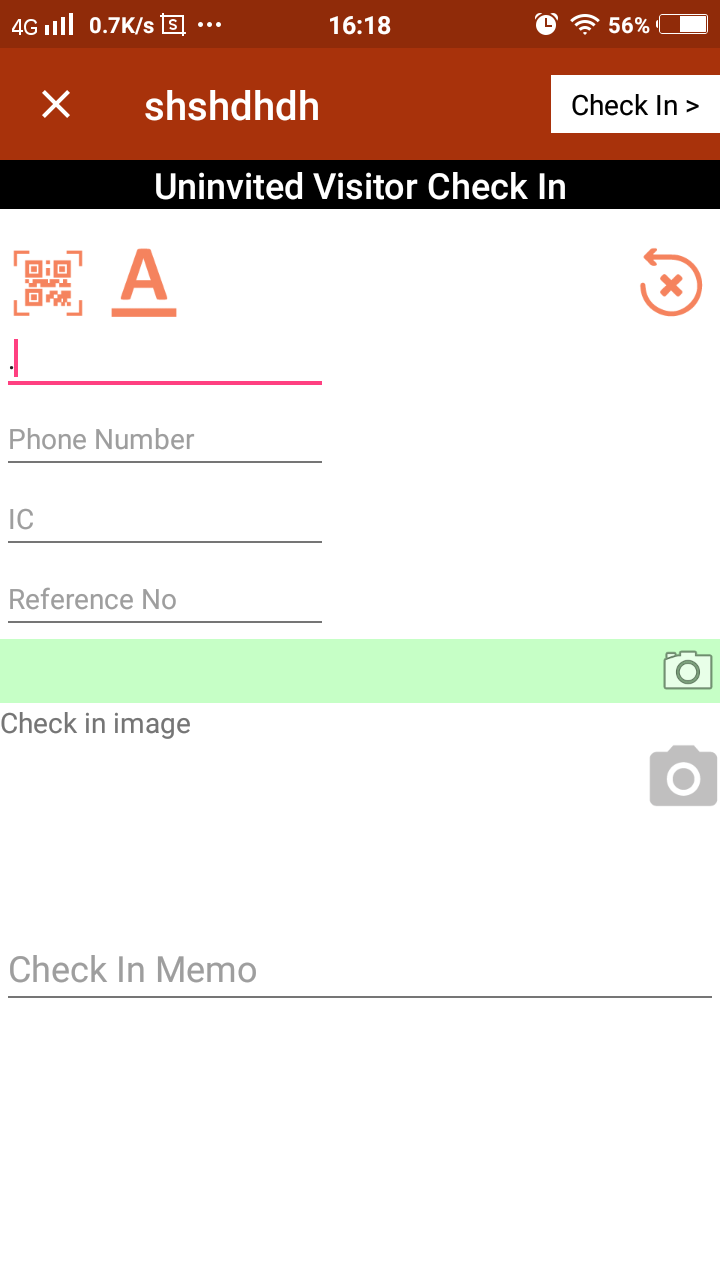The height and width of the screenshot is (1280, 720).
Task: Focus the Check In Memo field
Action: (x=360, y=970)
